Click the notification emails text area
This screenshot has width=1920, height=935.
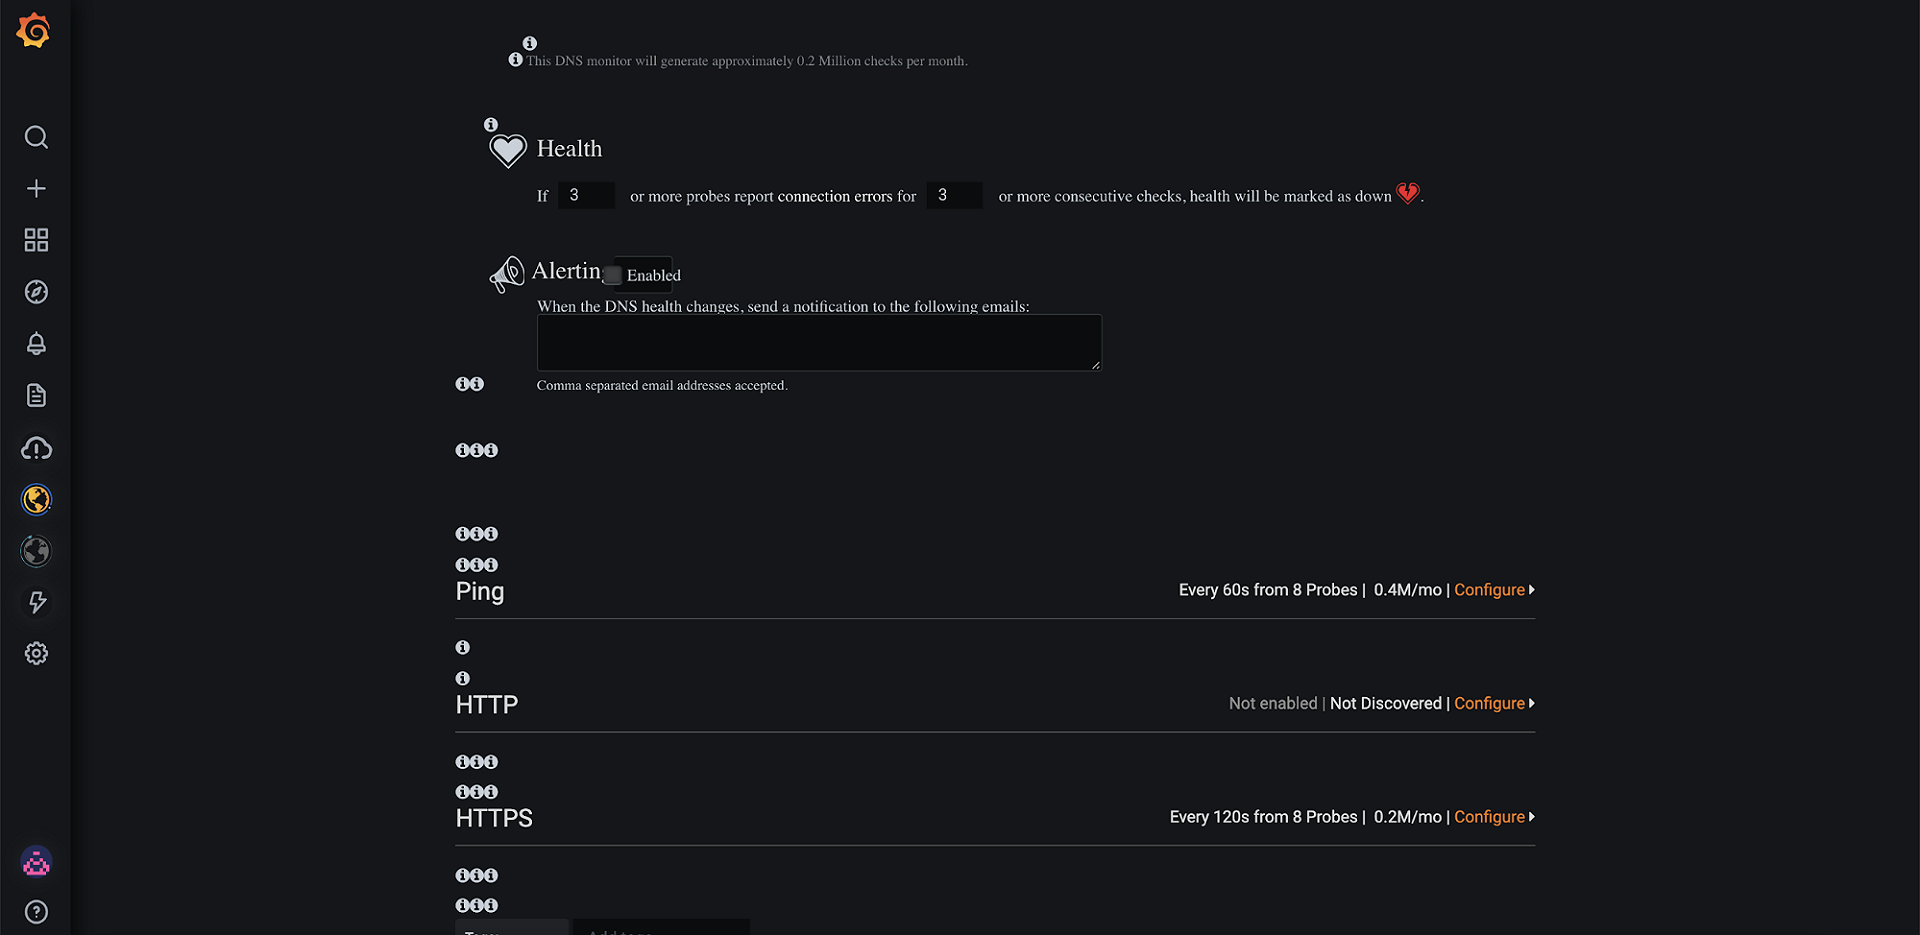click(x=818, y=342)
